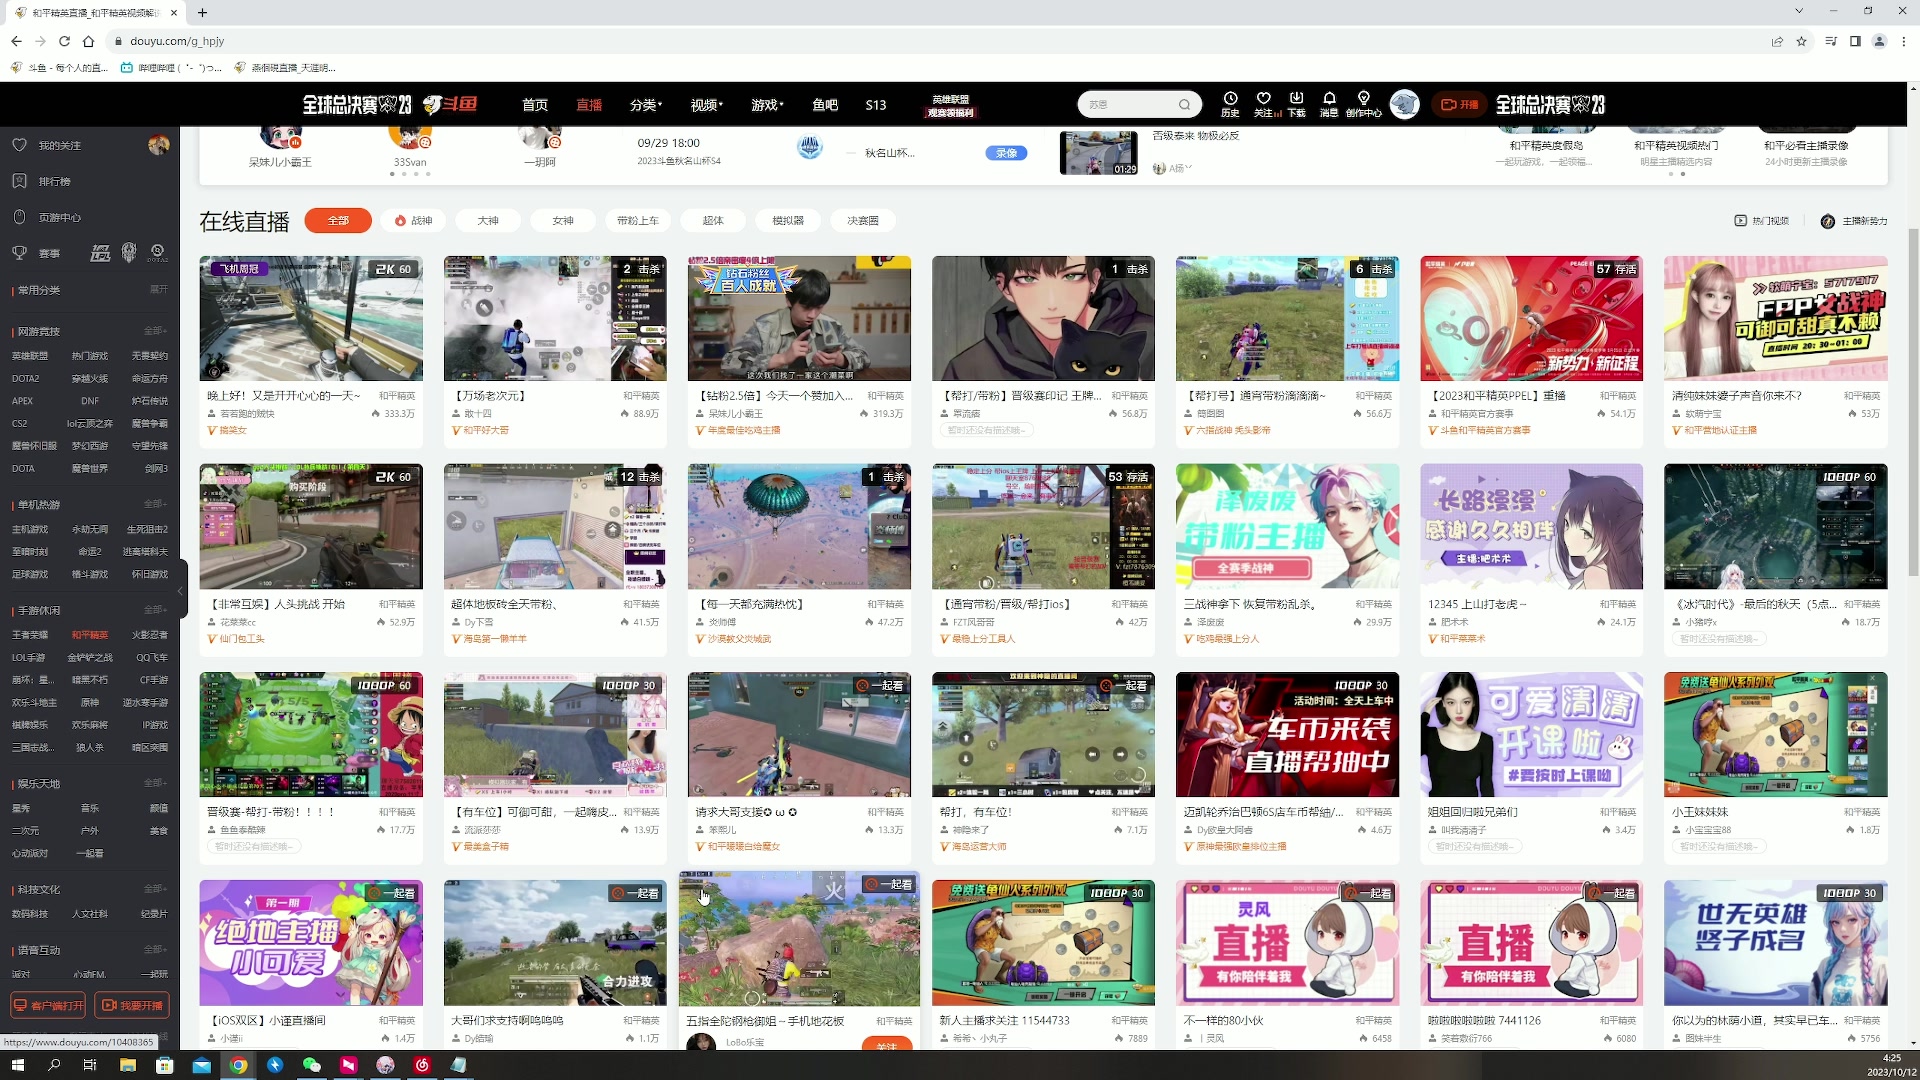The image size is (1920, 1080).
Task: Click the 下载 download icon
Action: coord(1296,99)
